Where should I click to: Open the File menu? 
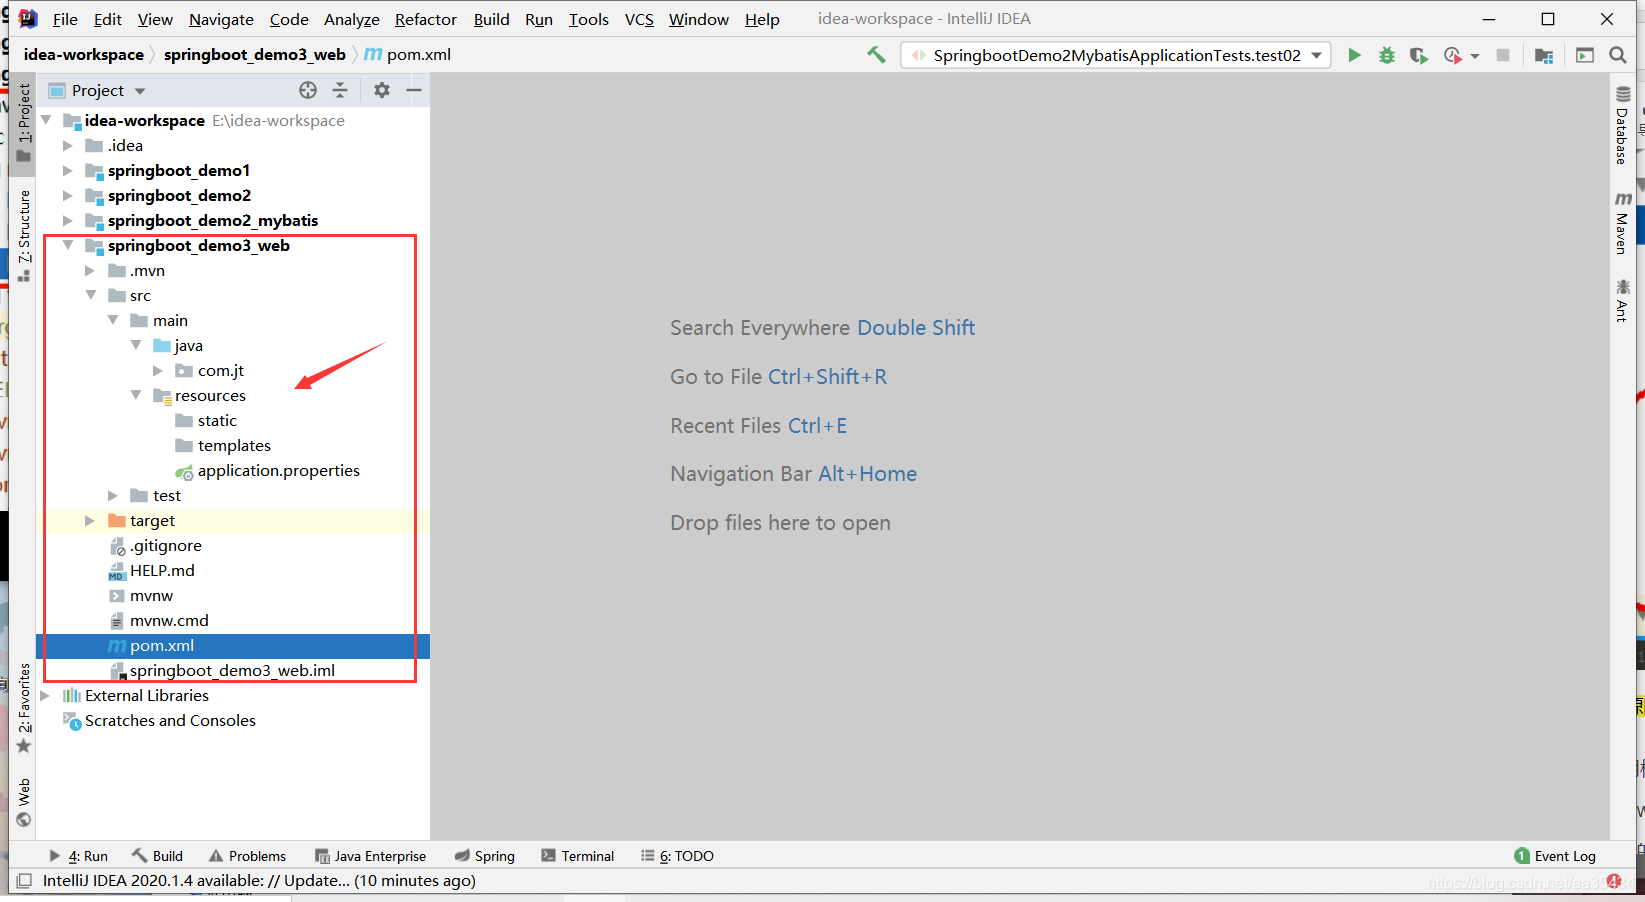pos(65,19)
